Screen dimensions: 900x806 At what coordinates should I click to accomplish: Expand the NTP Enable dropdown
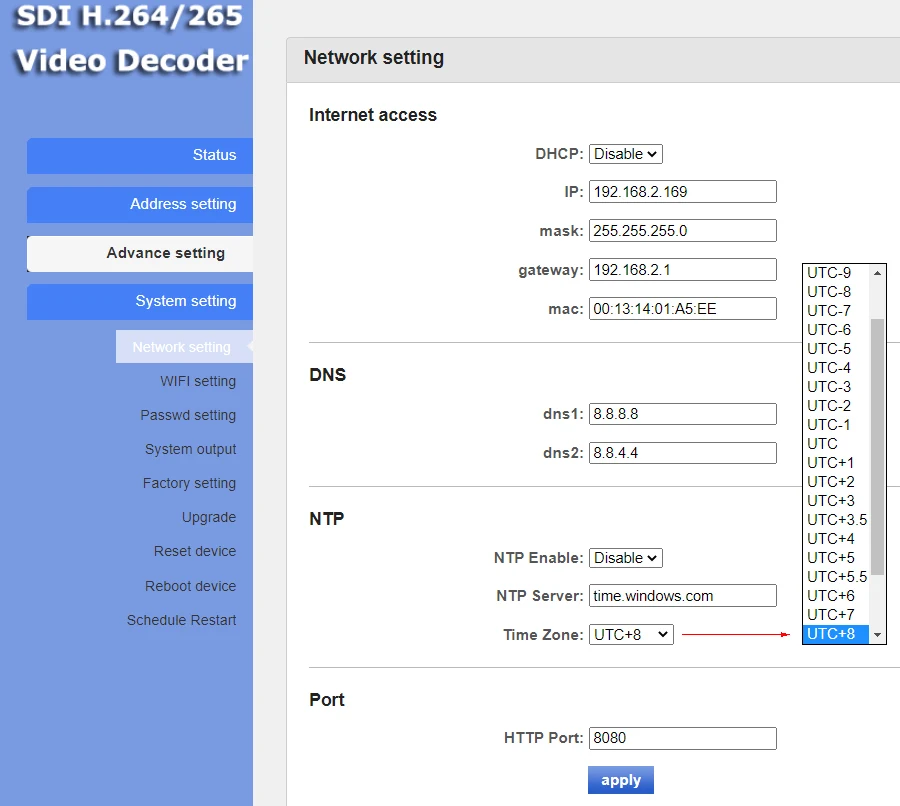pos(625,558)
